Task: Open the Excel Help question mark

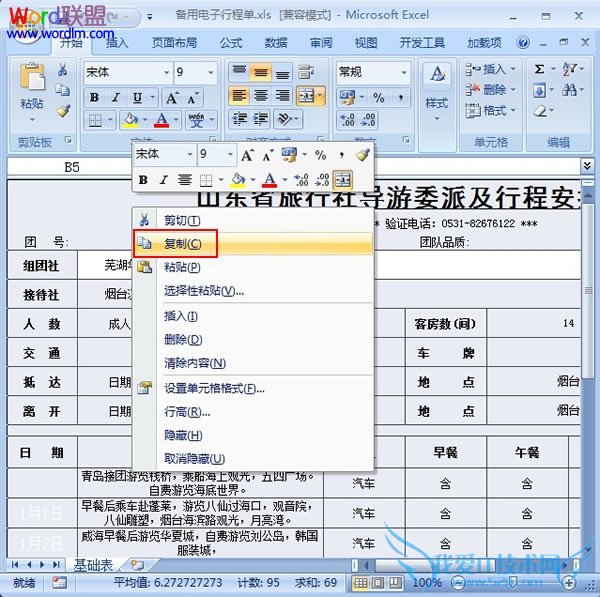Action: (523, 42)
